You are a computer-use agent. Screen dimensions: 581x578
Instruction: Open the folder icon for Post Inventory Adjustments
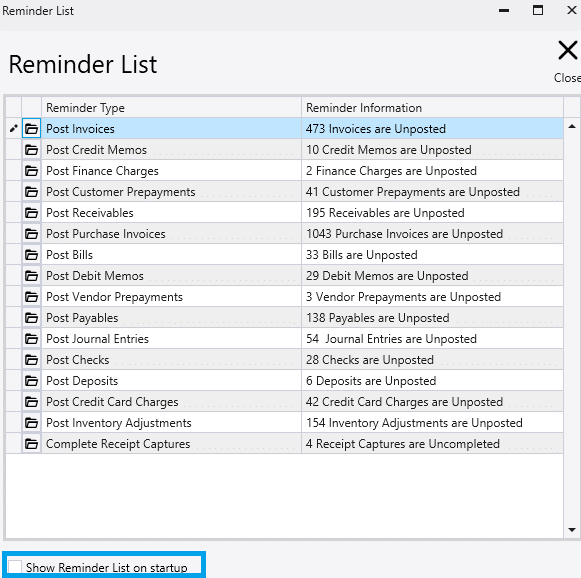[31, 423]
